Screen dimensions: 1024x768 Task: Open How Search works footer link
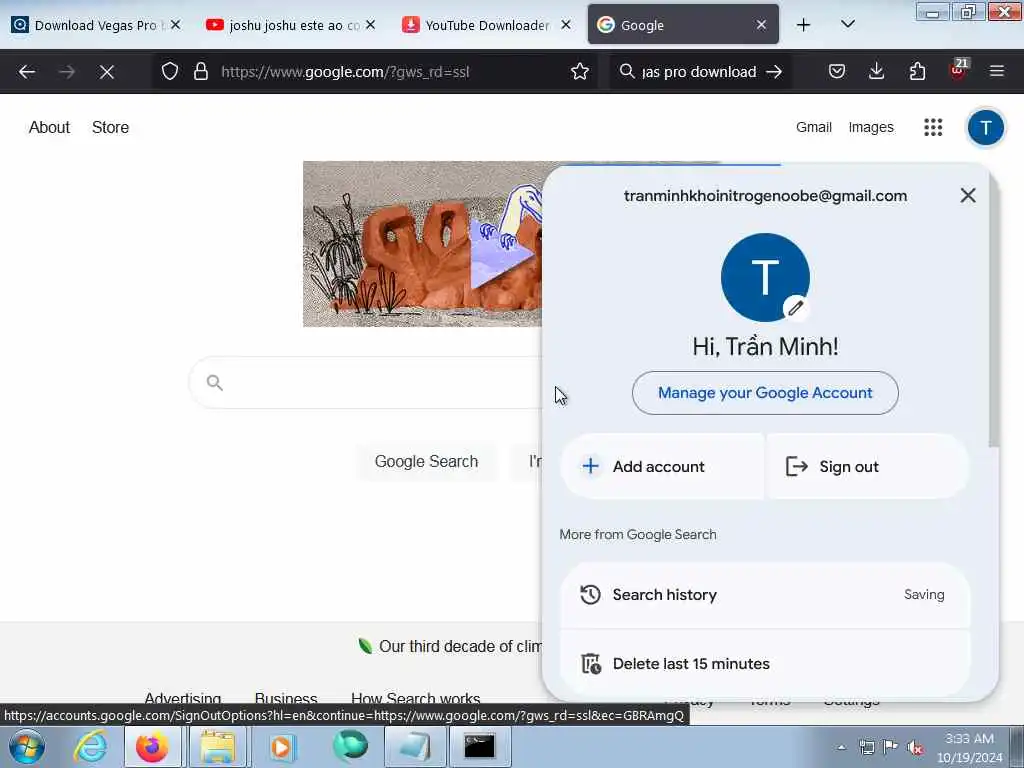coord(415,698)
